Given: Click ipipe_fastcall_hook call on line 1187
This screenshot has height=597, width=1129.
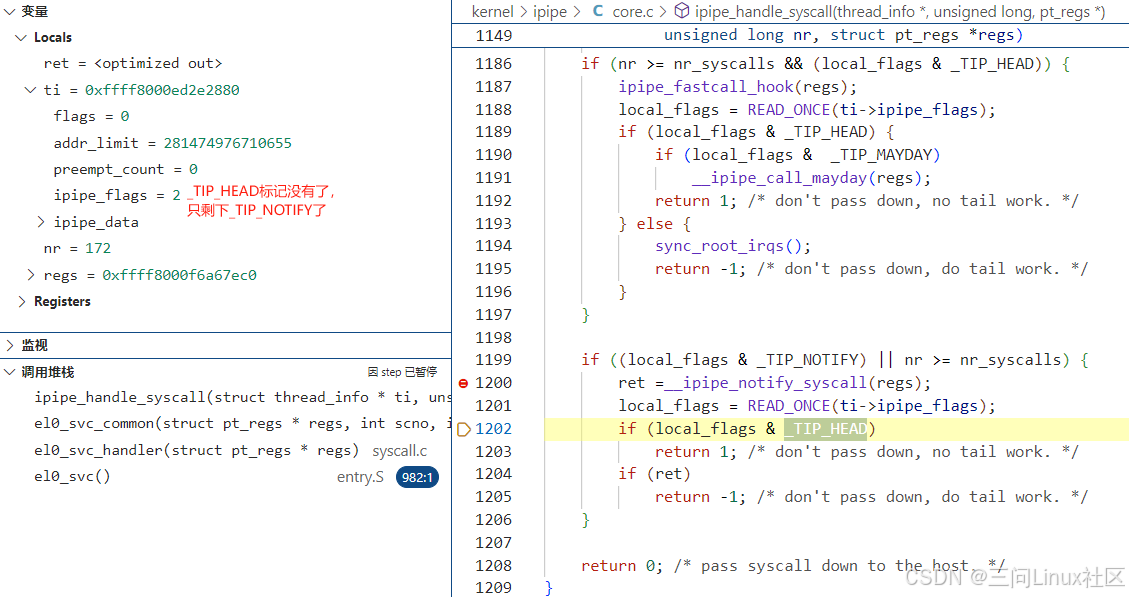Looking at the screenshot, I should [x=706, y=87].
